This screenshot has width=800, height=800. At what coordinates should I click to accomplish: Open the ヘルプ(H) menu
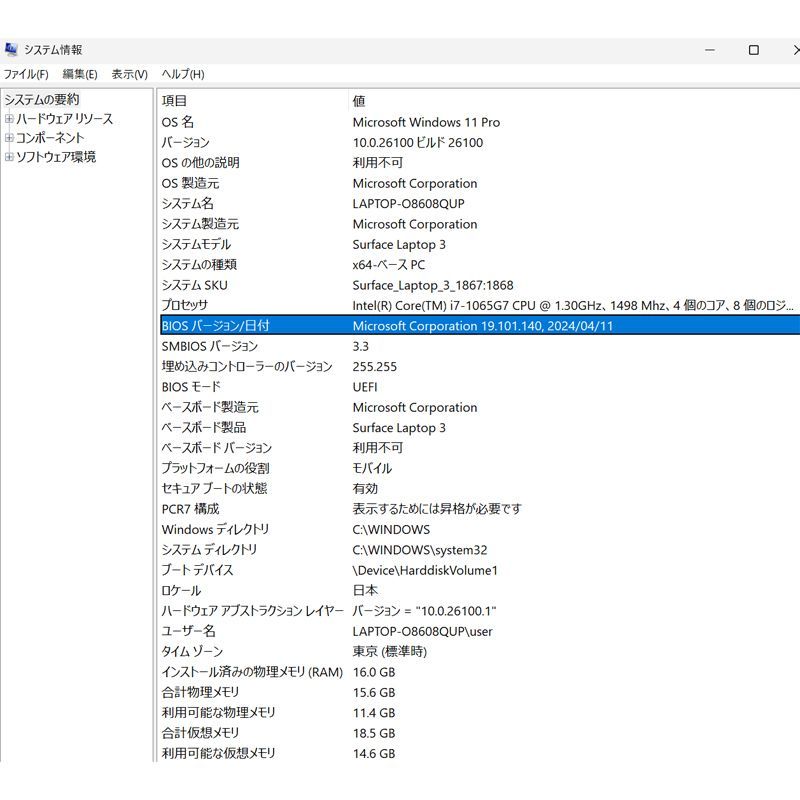coord(183,74)
